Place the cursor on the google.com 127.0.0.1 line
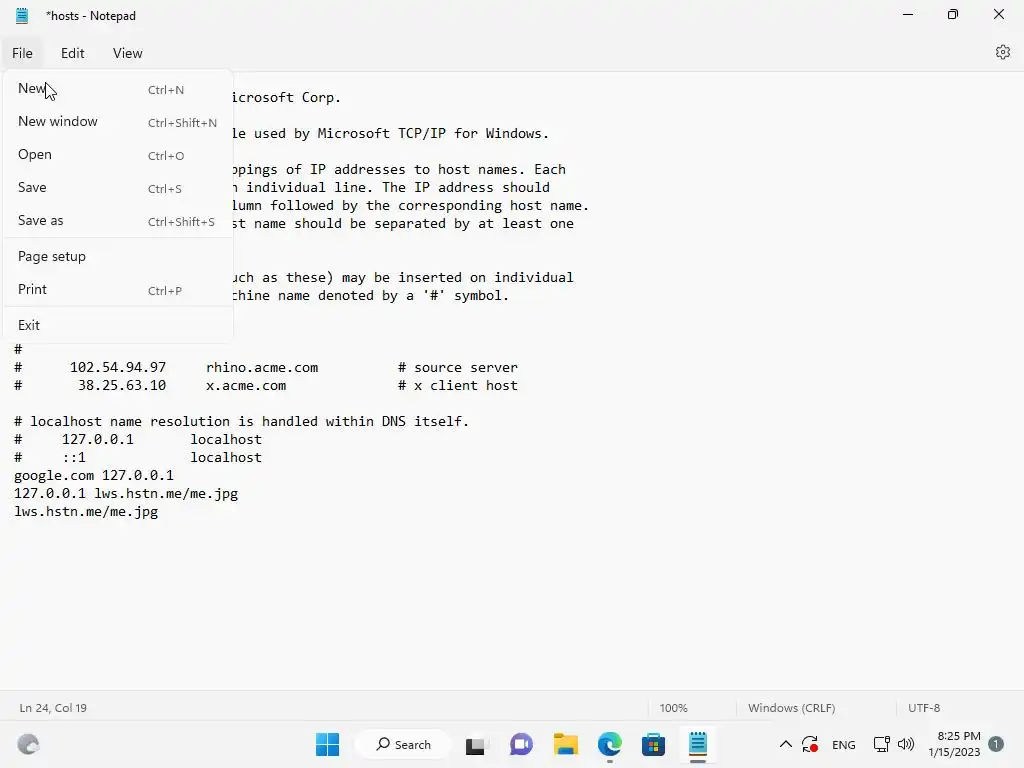Image resolution: width=1024 pixels, height=768 pixels. tap(94, 475)
